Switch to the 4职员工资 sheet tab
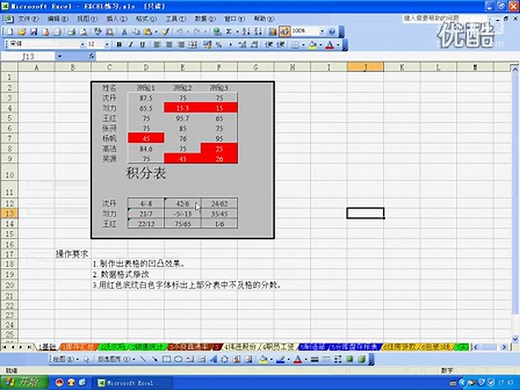Image resolution: width=520 pixels, height=390 pixels. click(x=278, y=347)
